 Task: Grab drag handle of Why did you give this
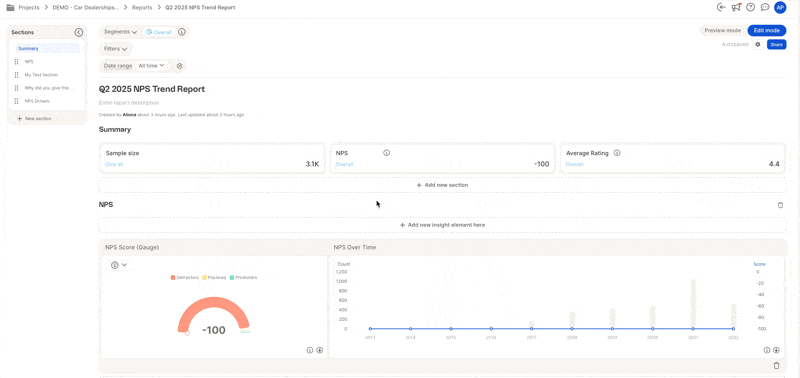[16, 88]
